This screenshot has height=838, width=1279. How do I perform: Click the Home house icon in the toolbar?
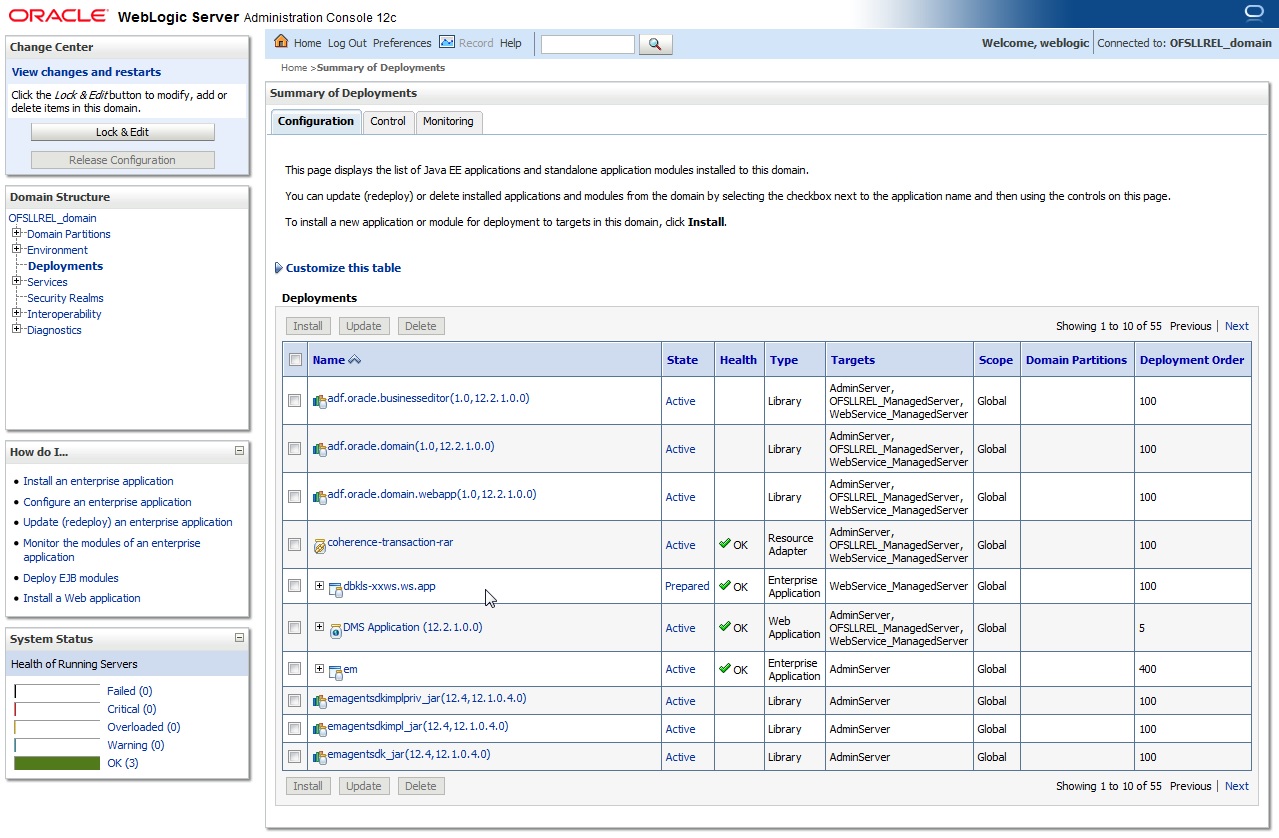tap(281, 42)
